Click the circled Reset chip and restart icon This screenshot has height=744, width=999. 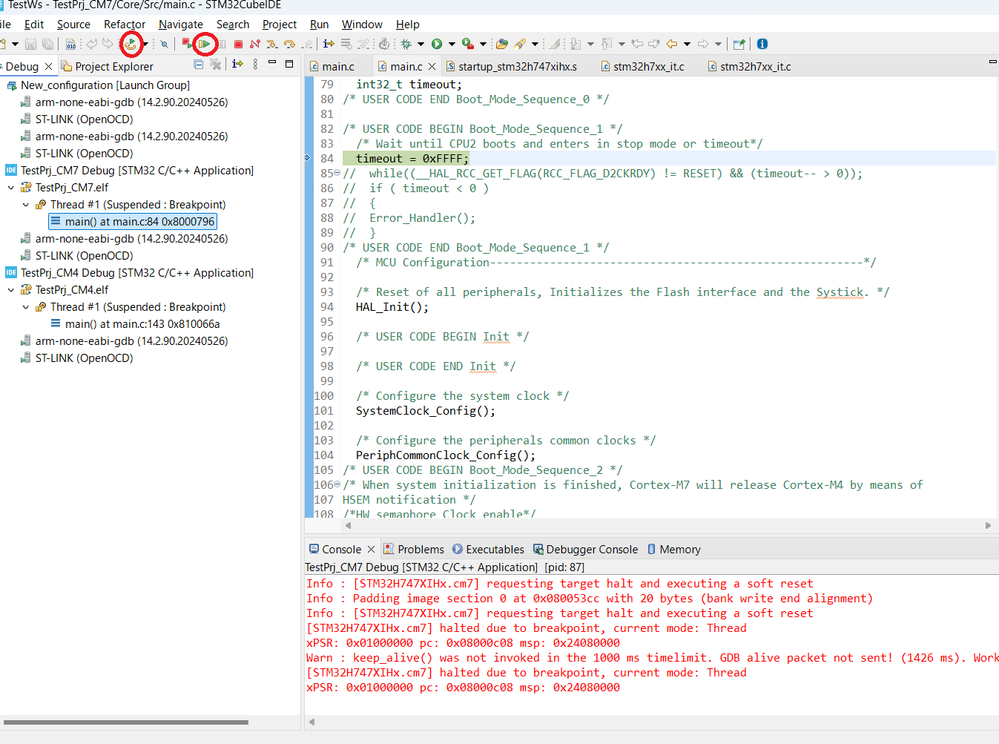130,44
